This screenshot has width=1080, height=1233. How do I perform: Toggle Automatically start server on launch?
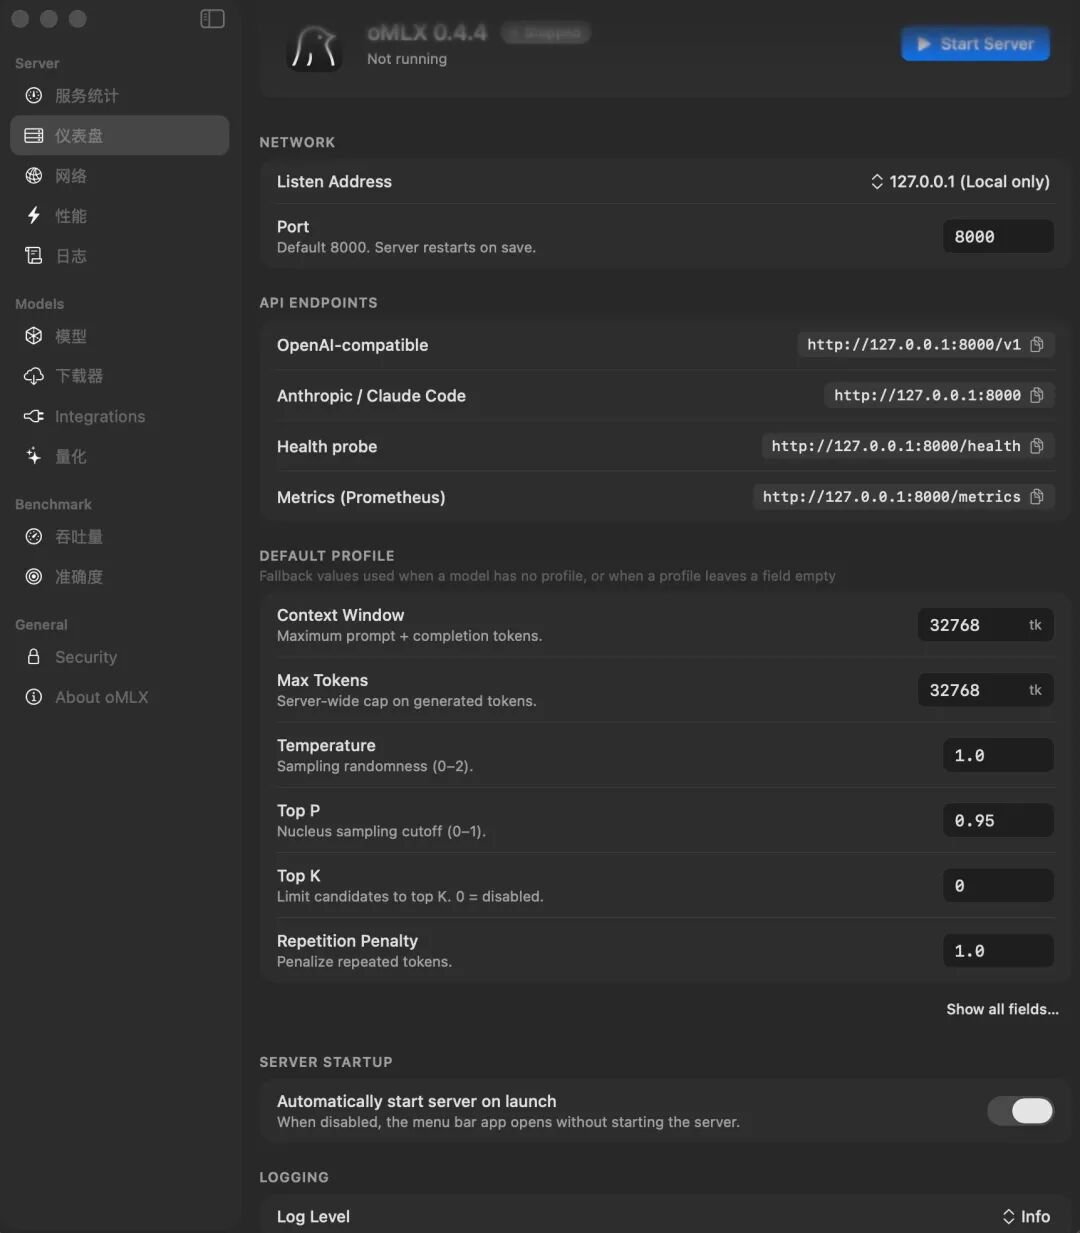pos(1020,1111)
